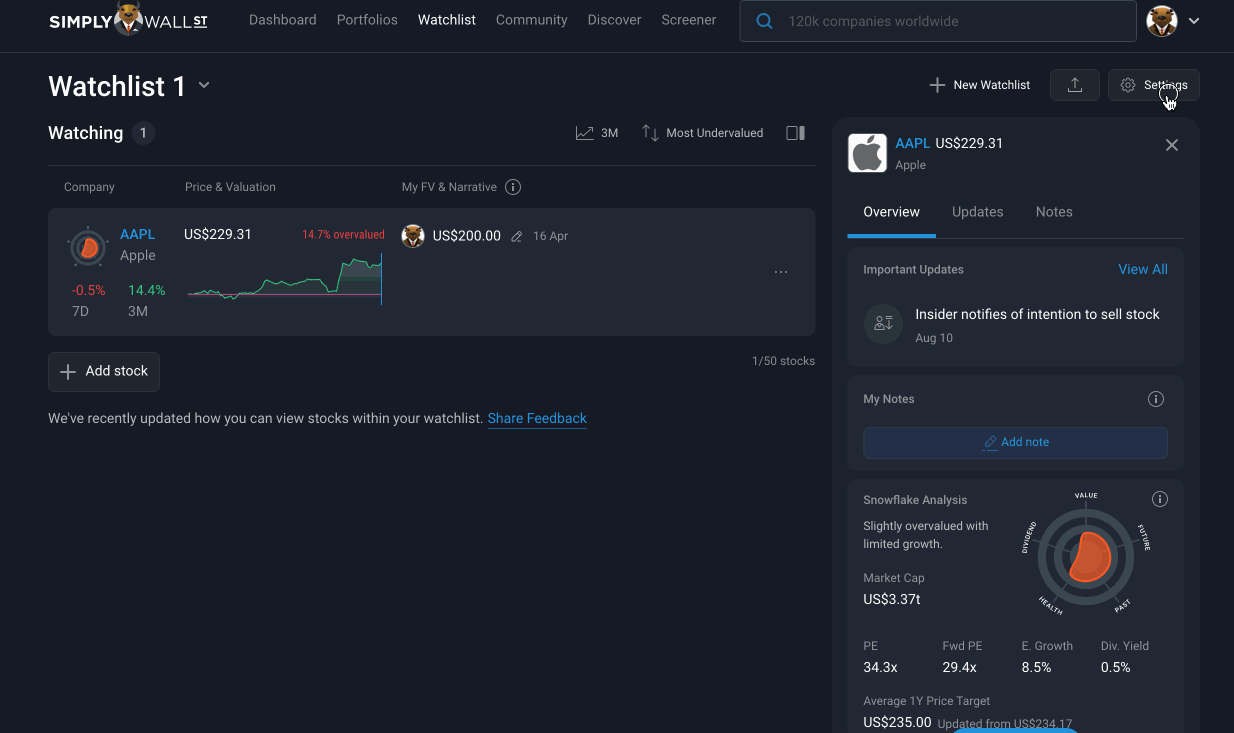Click the New Watchlist plus button
This screenshot has width=1234, height=733.
coord(979,85)
